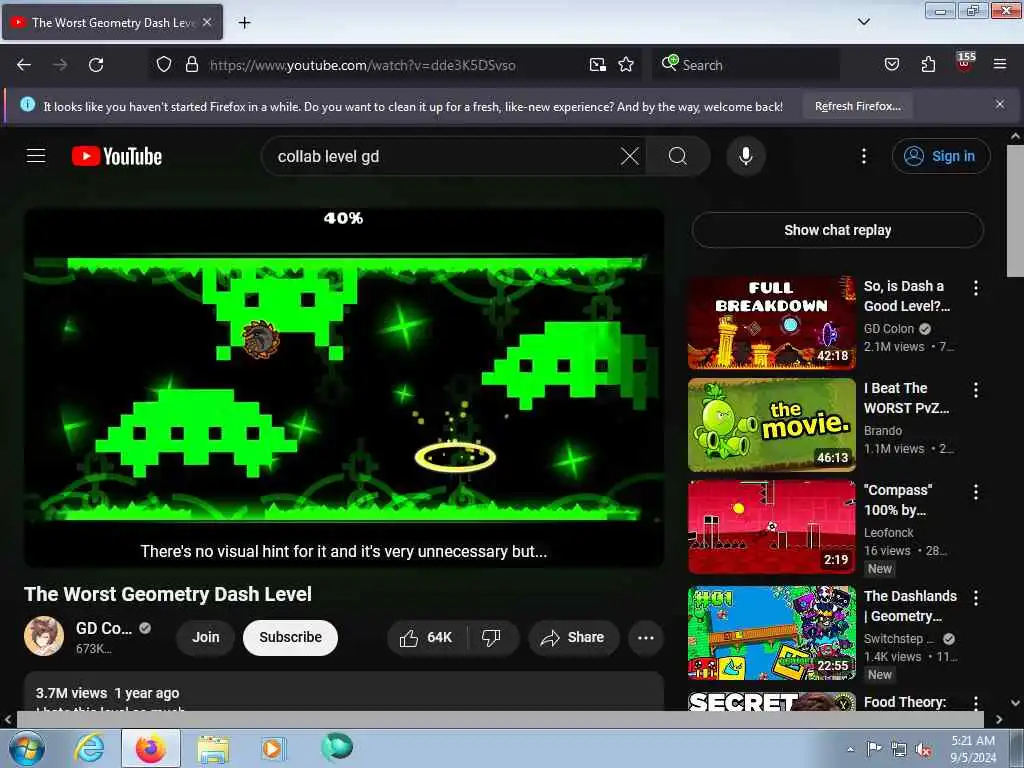Open options for the 'Compass' video
The width and height of the screenshot is (1024, 768).
(976, 492)
